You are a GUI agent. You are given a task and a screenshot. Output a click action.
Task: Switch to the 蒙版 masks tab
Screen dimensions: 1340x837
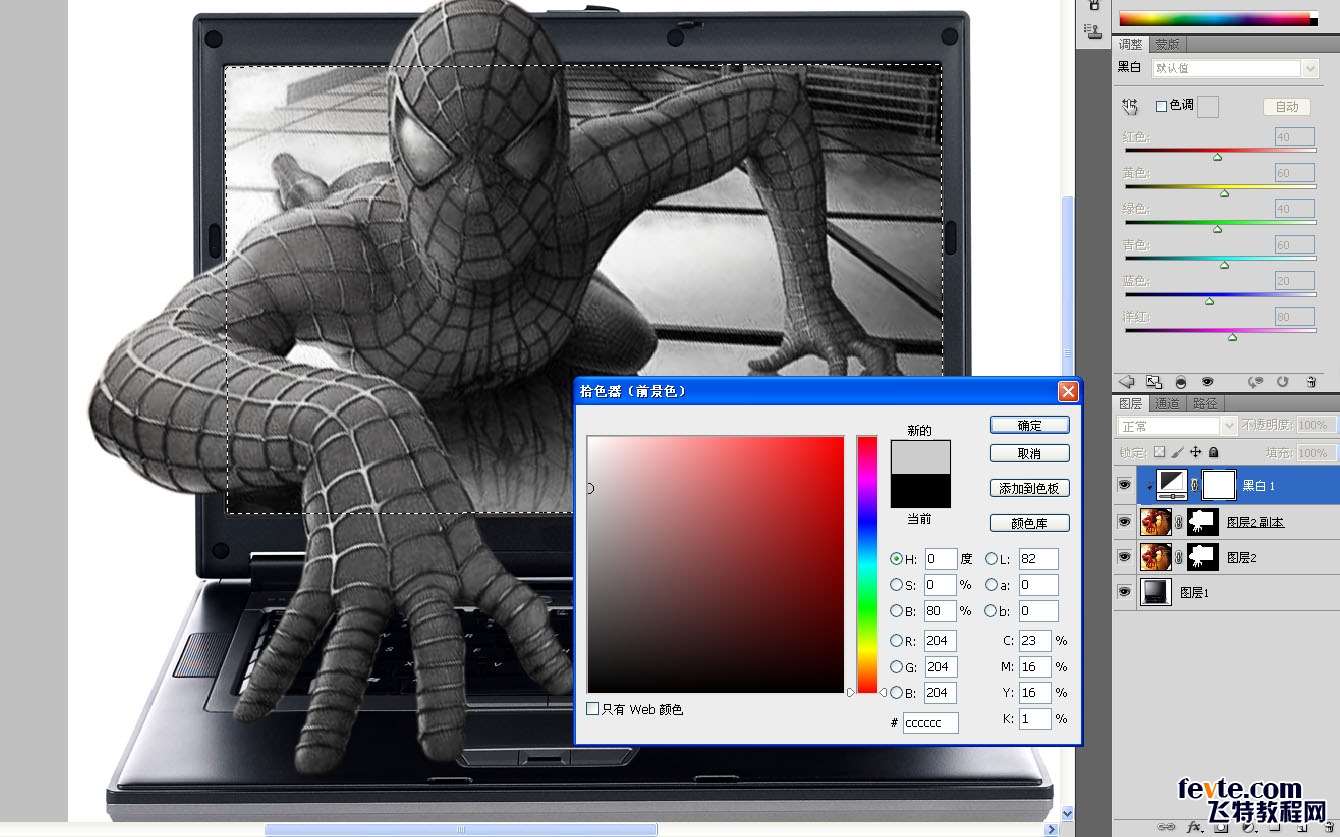tap(1167, 45)
